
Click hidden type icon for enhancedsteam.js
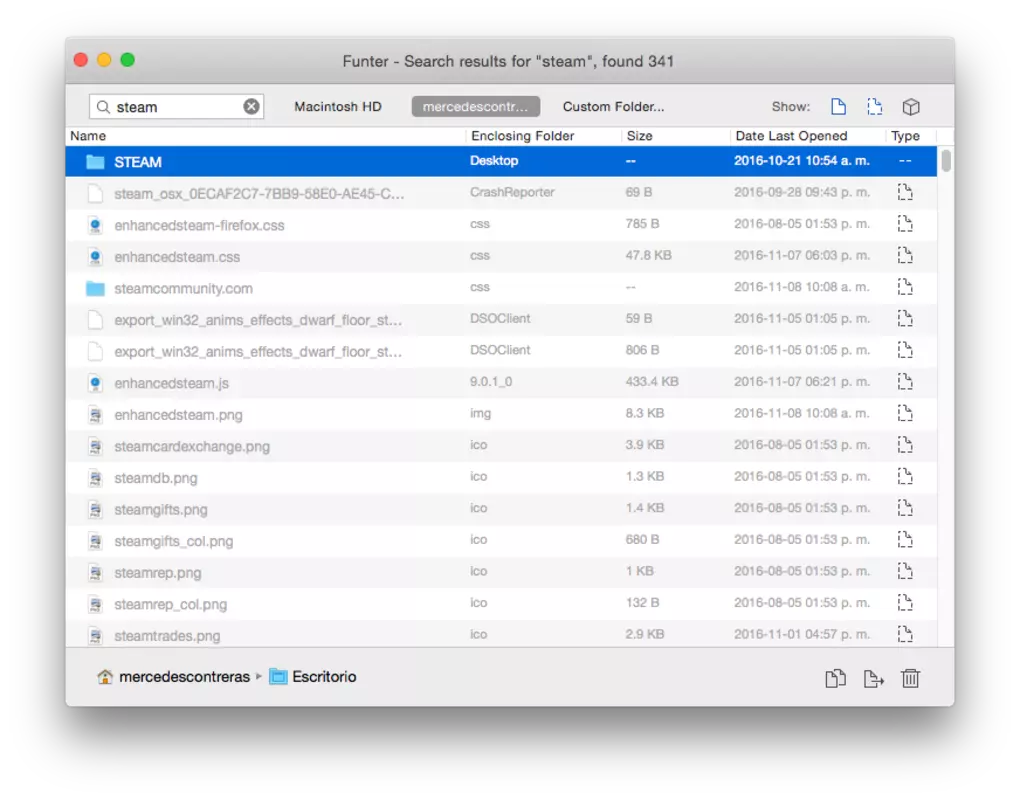pos(905,382)
